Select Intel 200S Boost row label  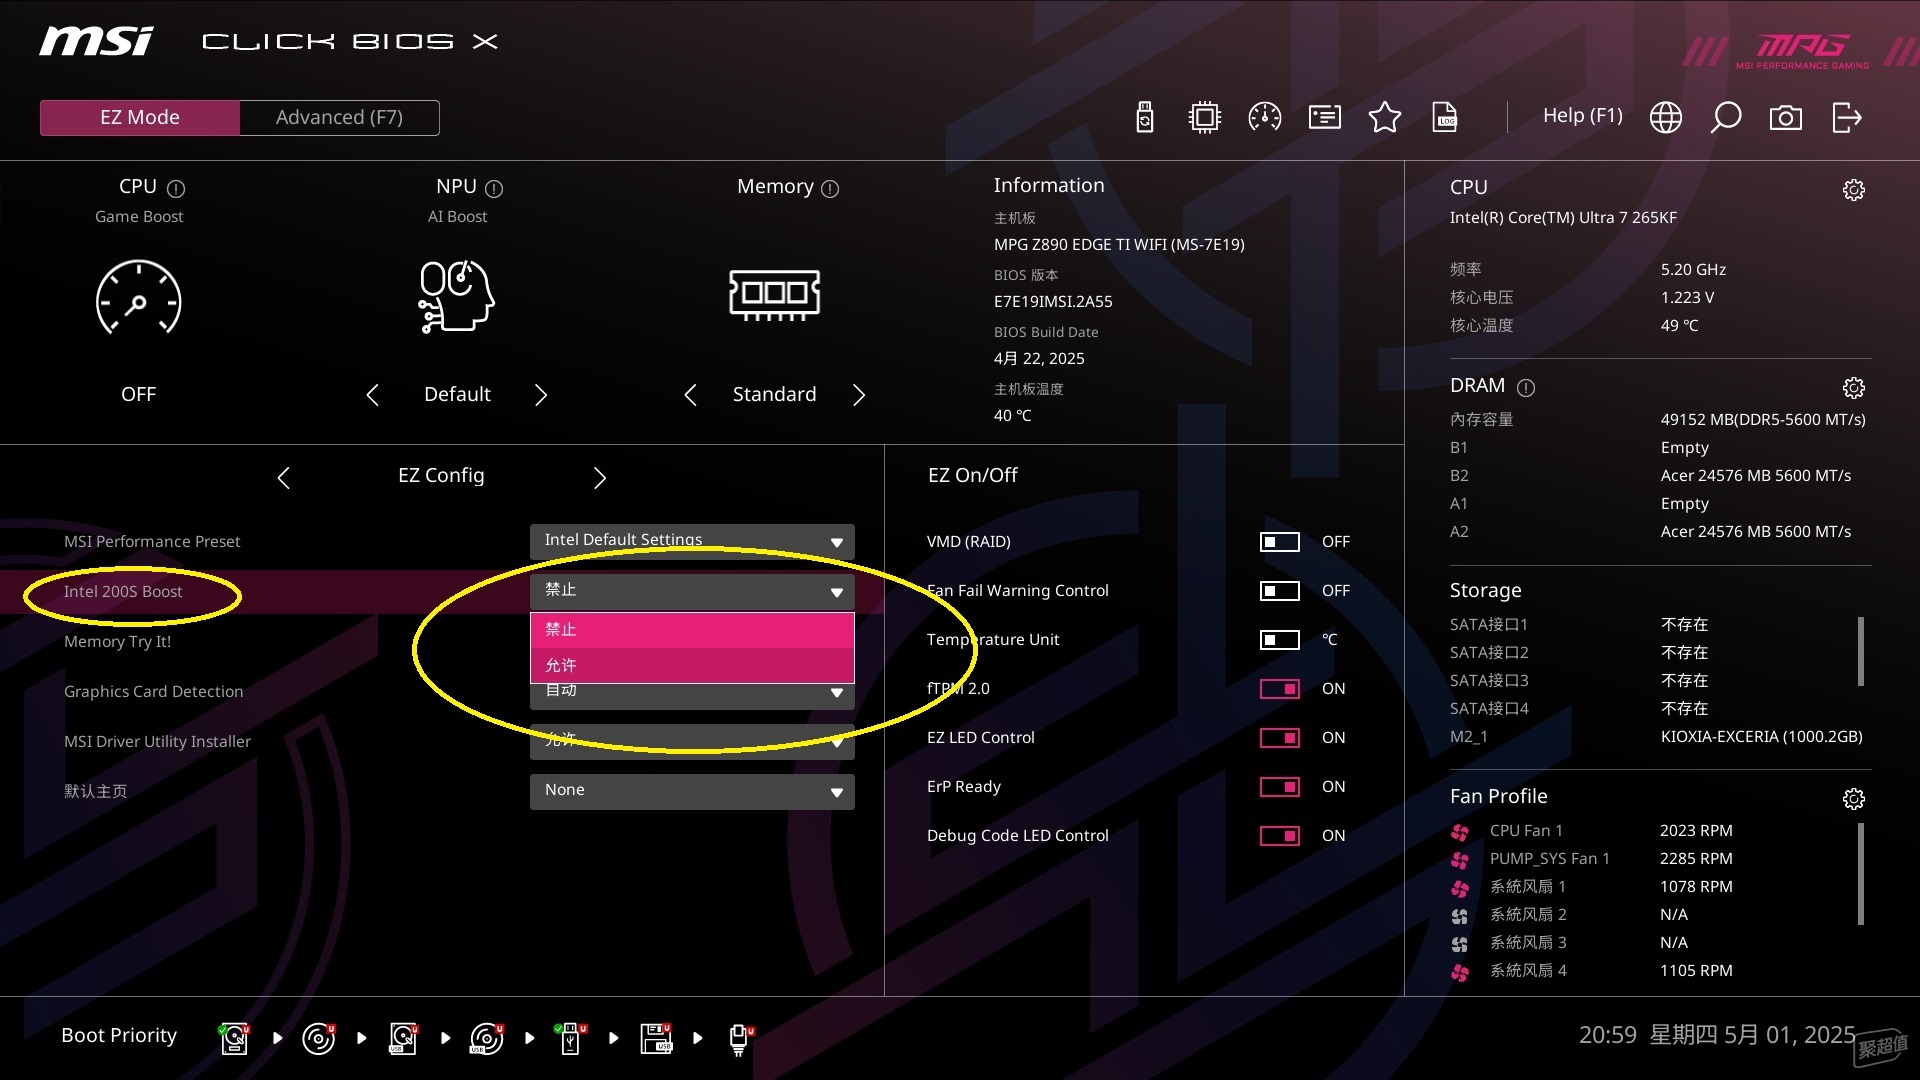tap(123, 592)
